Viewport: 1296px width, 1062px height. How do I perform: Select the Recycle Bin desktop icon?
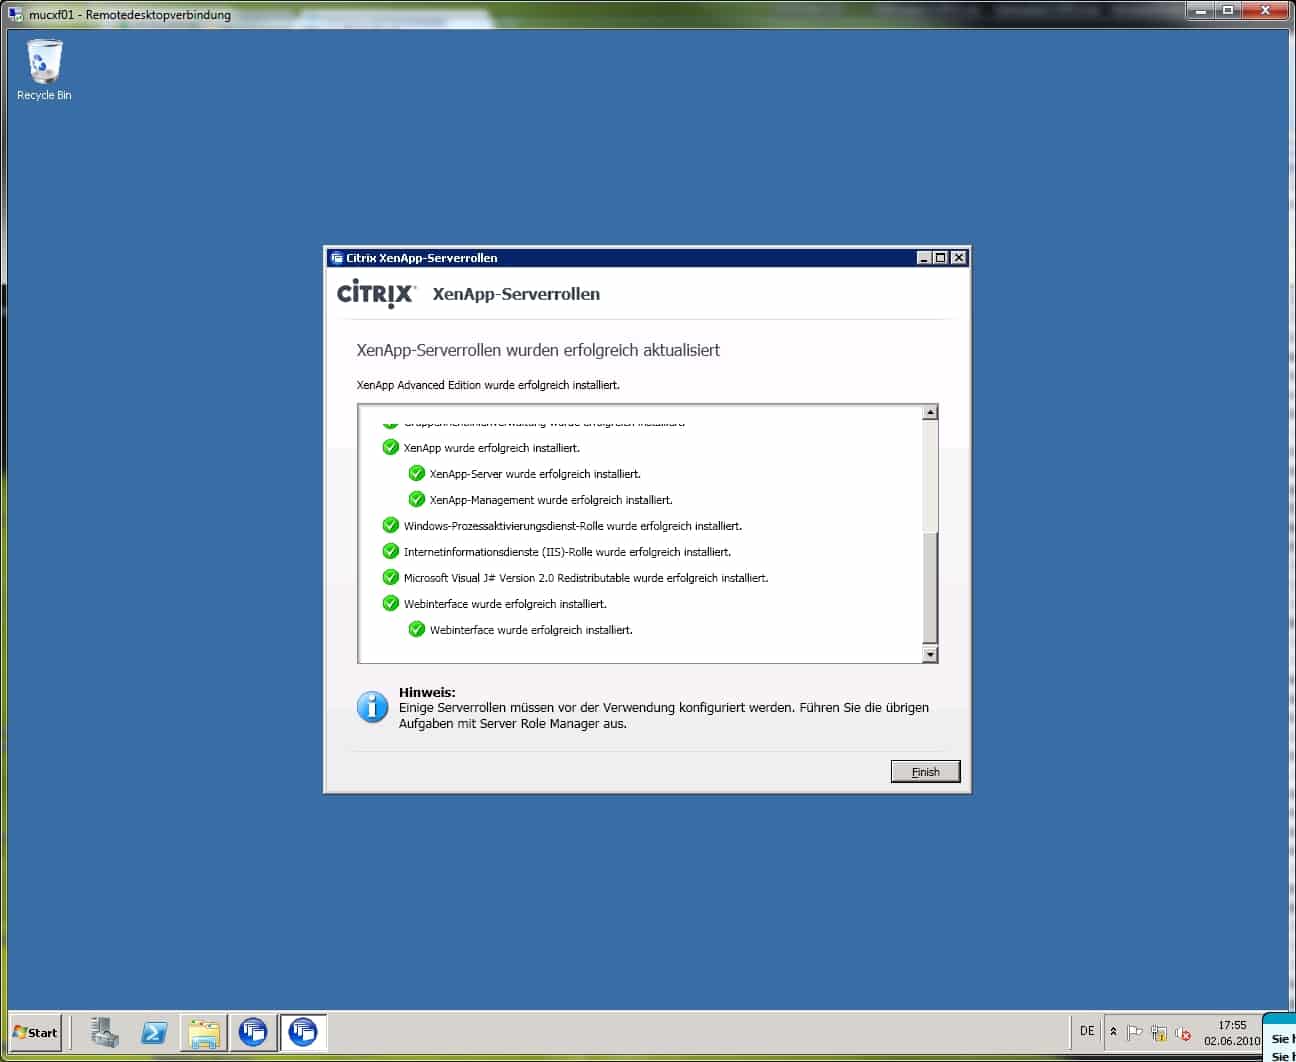click(x=44, y=70)
